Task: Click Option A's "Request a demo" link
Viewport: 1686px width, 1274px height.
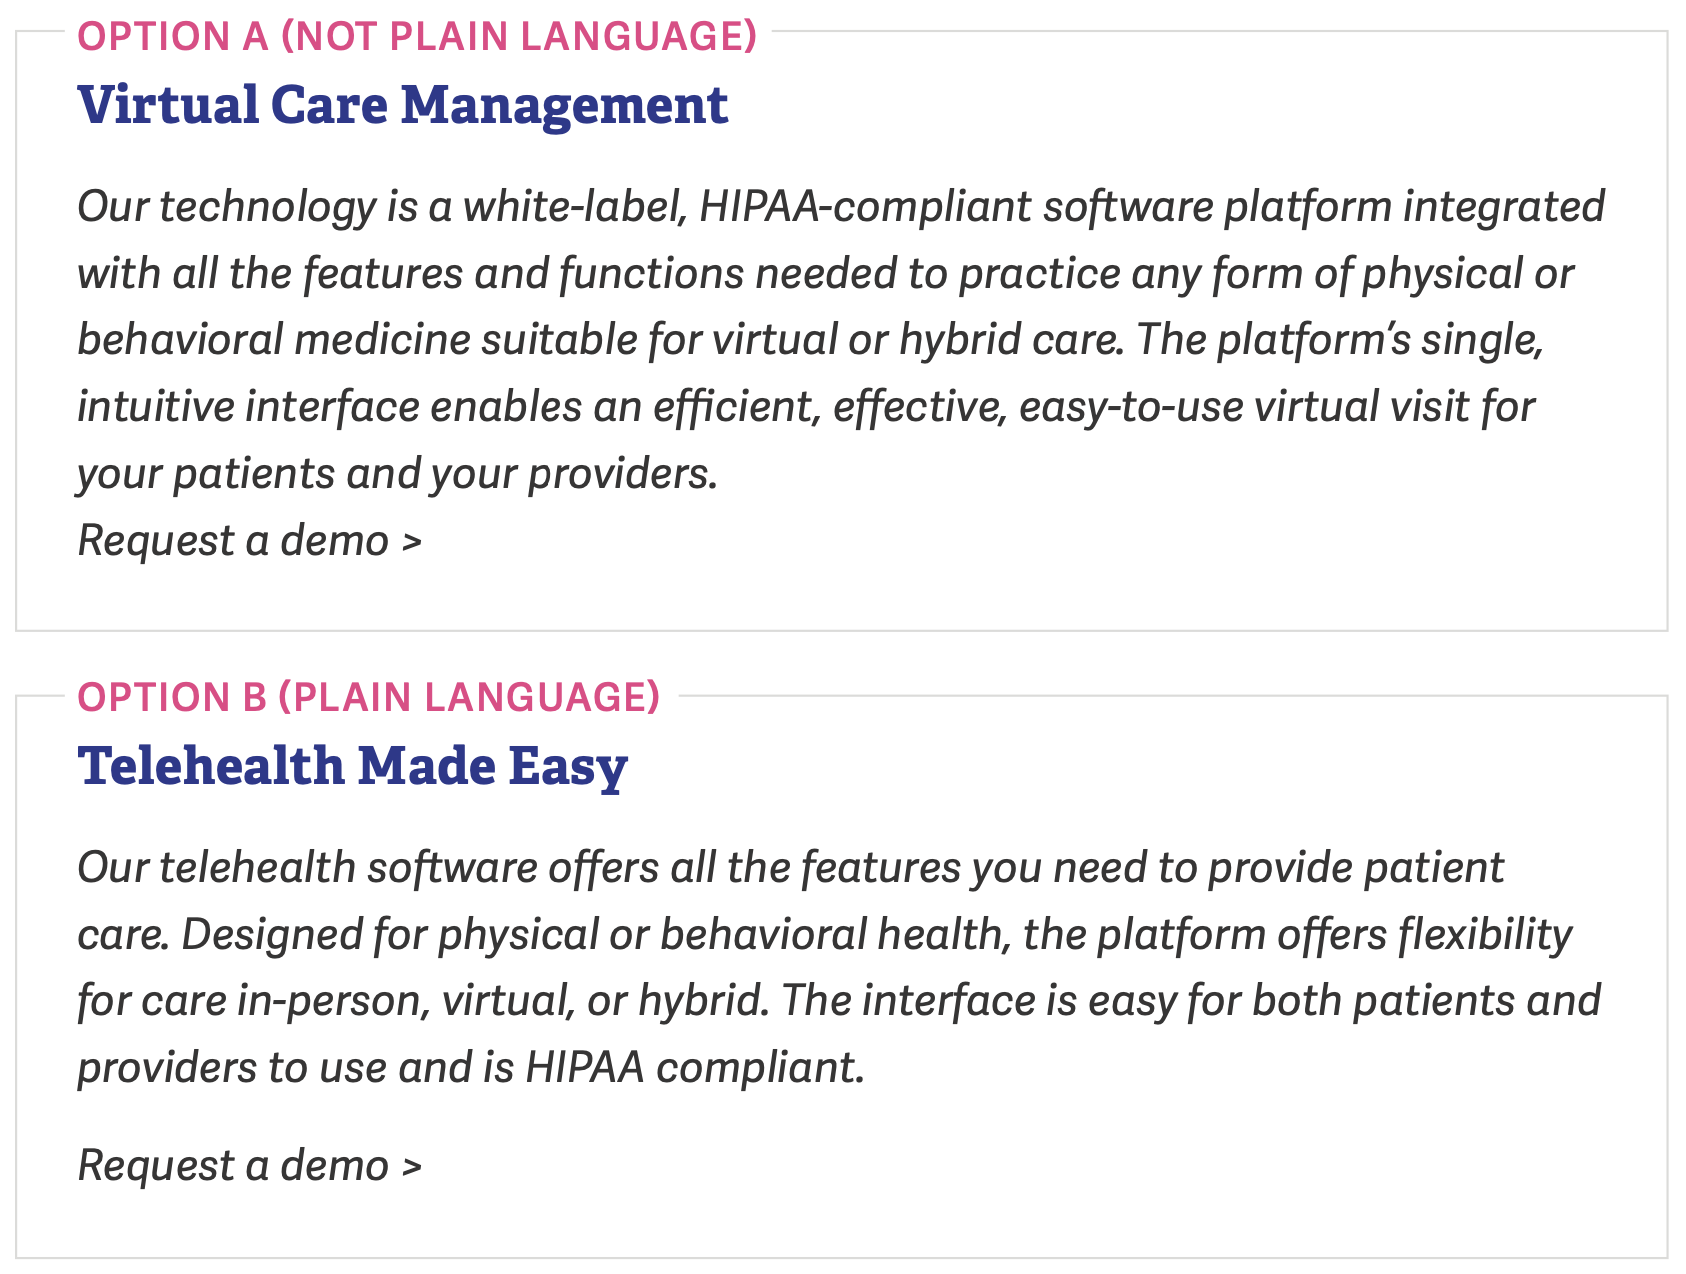Action: tap(233, 541)
